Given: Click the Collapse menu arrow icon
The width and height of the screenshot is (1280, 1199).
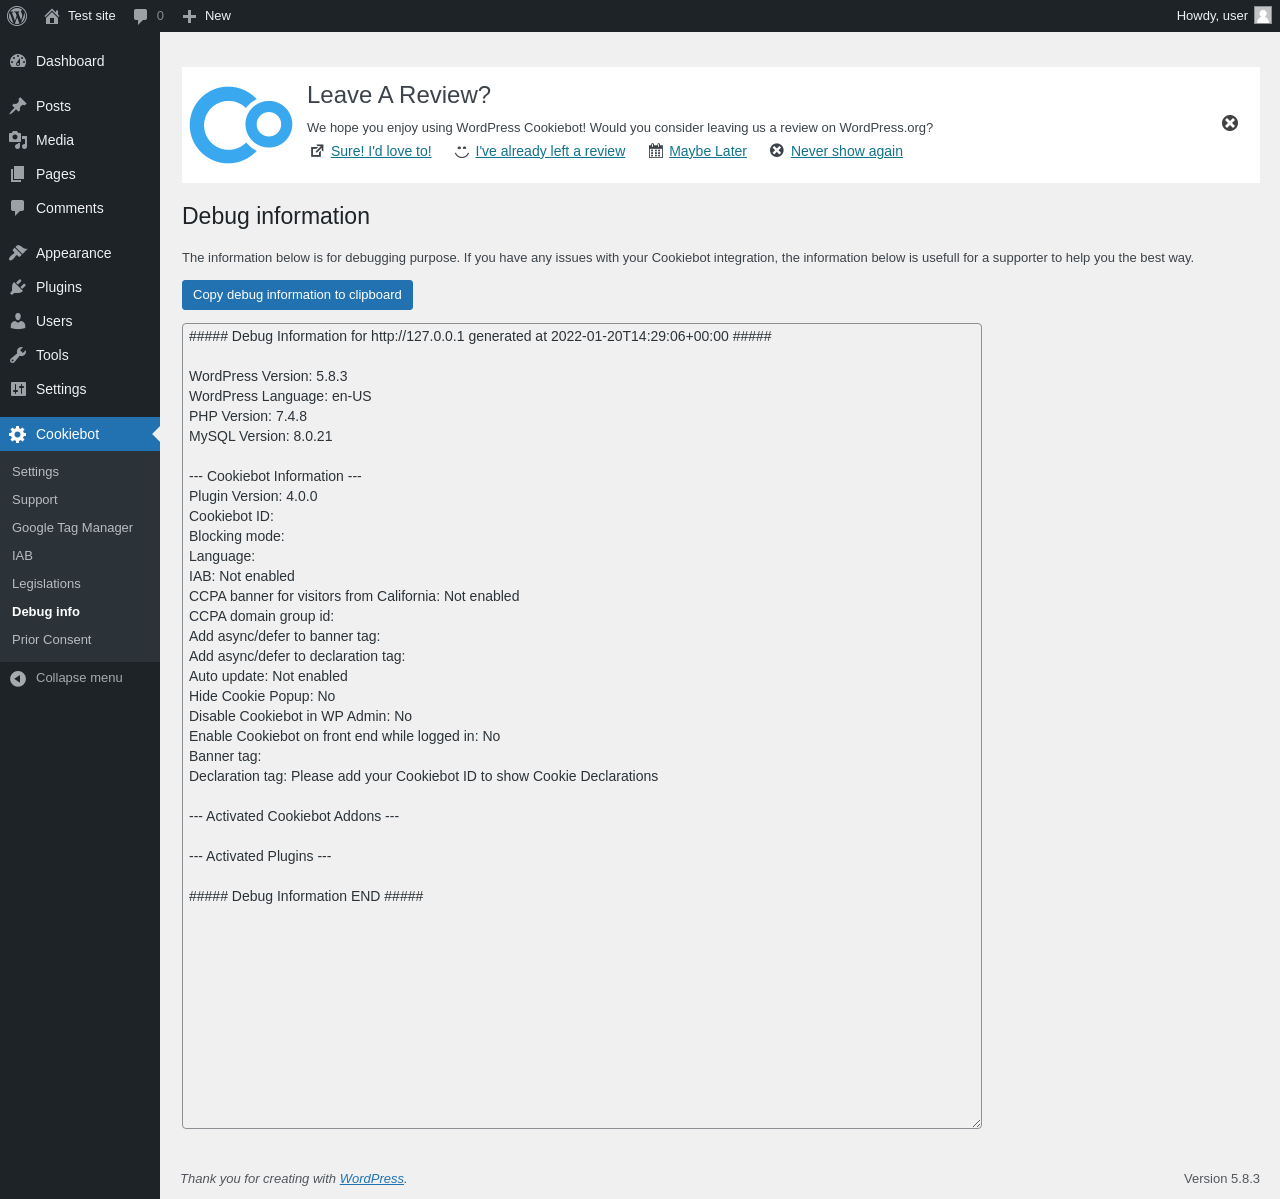Looking at the screenshot, I should (18, 679).
